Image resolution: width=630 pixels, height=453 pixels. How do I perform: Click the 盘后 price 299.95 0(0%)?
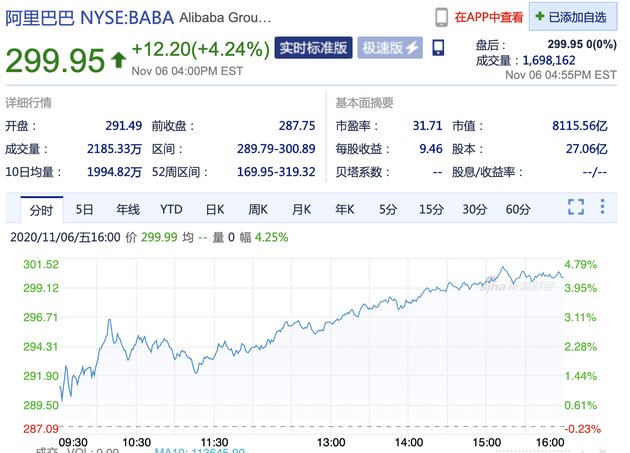[582, 44]
